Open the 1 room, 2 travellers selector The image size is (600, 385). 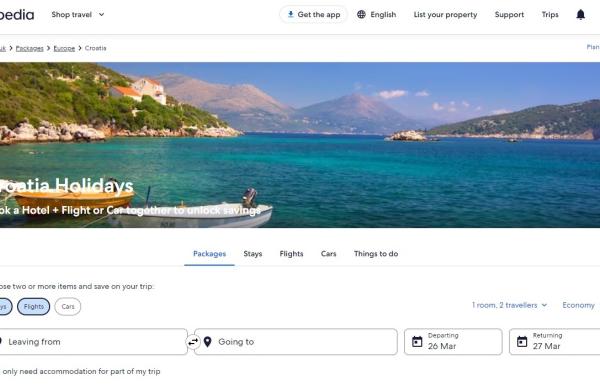[509, 305]
